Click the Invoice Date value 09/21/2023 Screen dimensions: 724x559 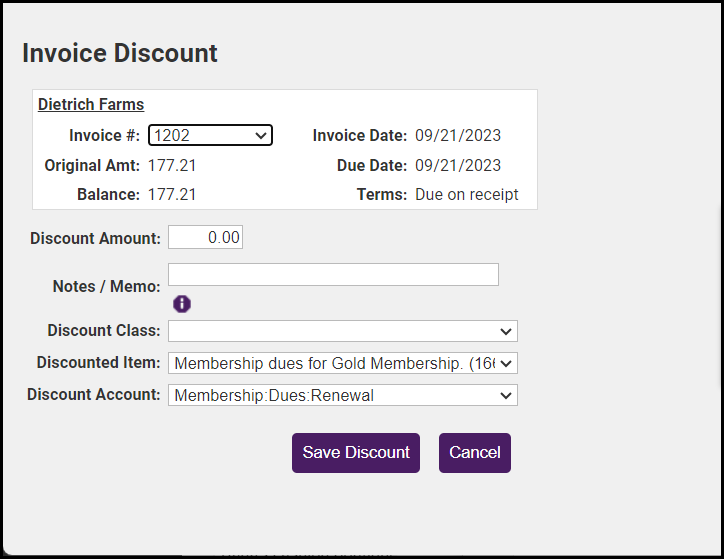click(x=458, y=135)
